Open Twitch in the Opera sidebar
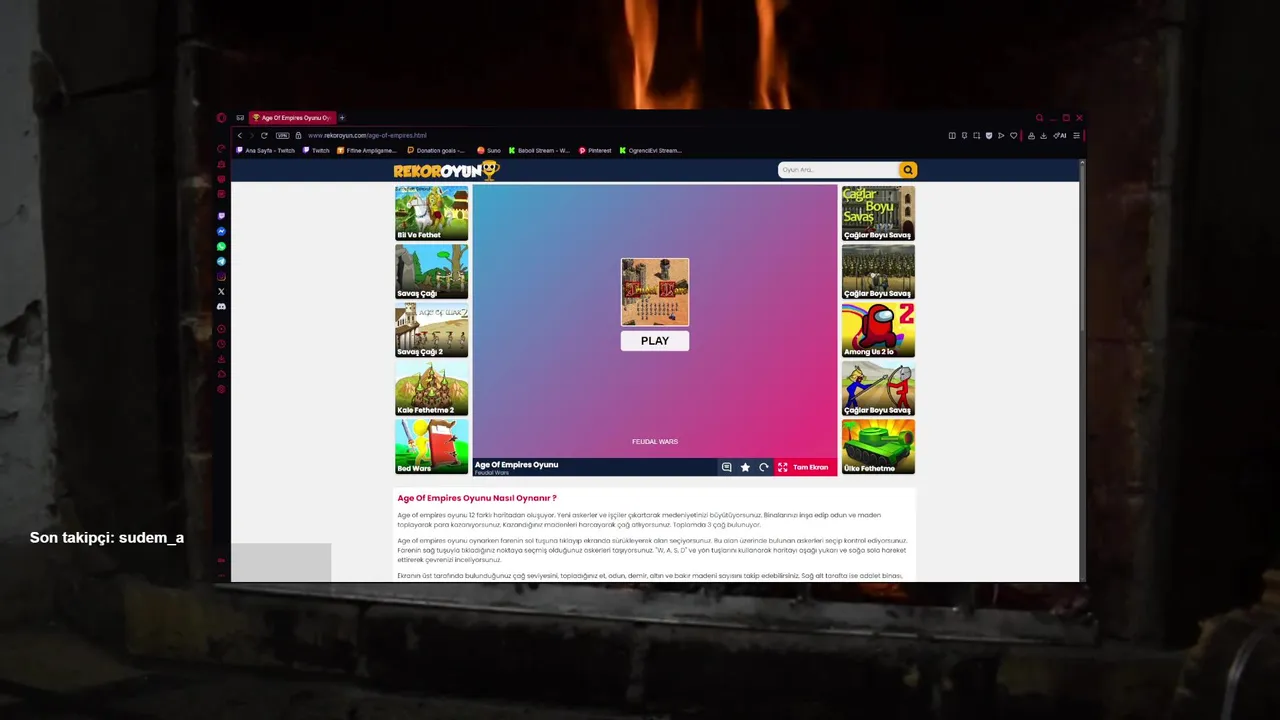 (x=221, y=216)
